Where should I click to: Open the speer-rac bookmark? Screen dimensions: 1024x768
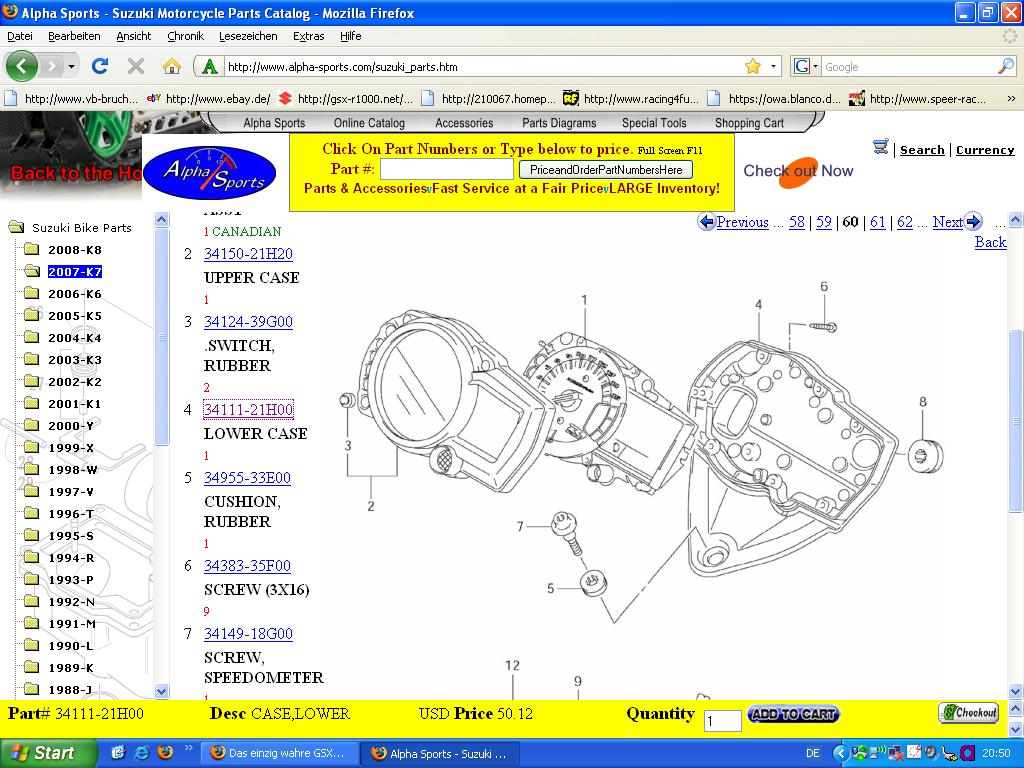(x=918, y=99)
